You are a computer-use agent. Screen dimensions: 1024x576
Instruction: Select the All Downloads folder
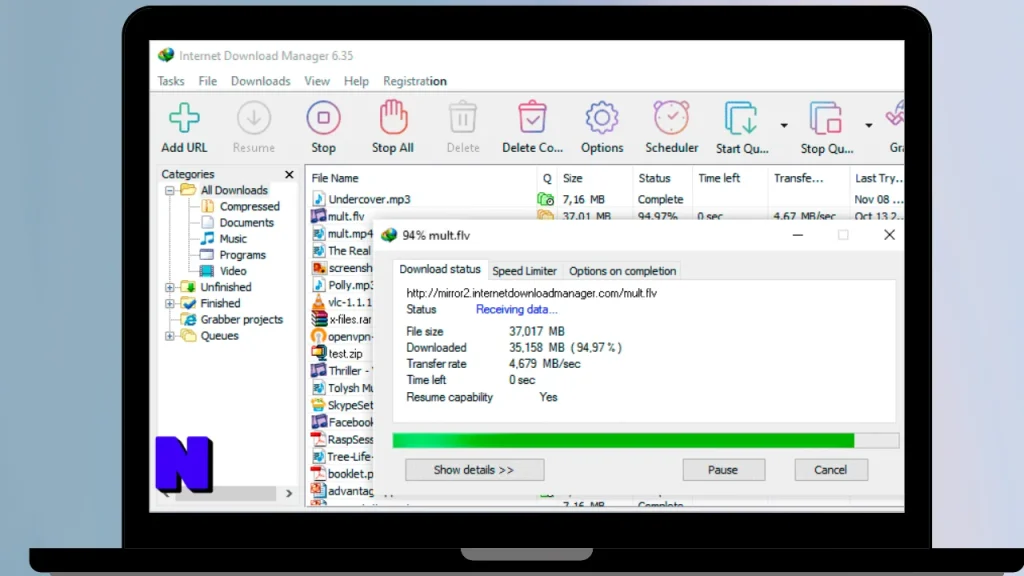pos(234,190)
